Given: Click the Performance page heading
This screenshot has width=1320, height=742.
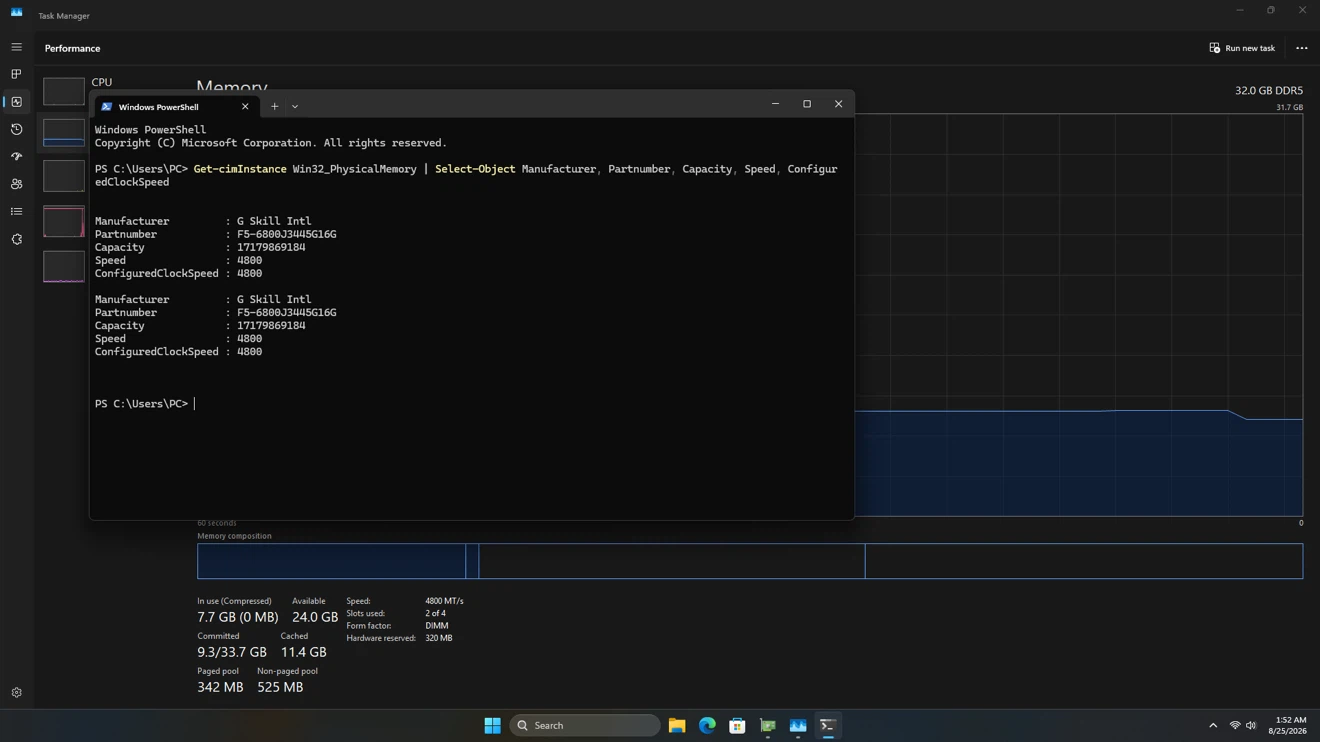Looking at the screenshot, I should [x=72, y=48].
